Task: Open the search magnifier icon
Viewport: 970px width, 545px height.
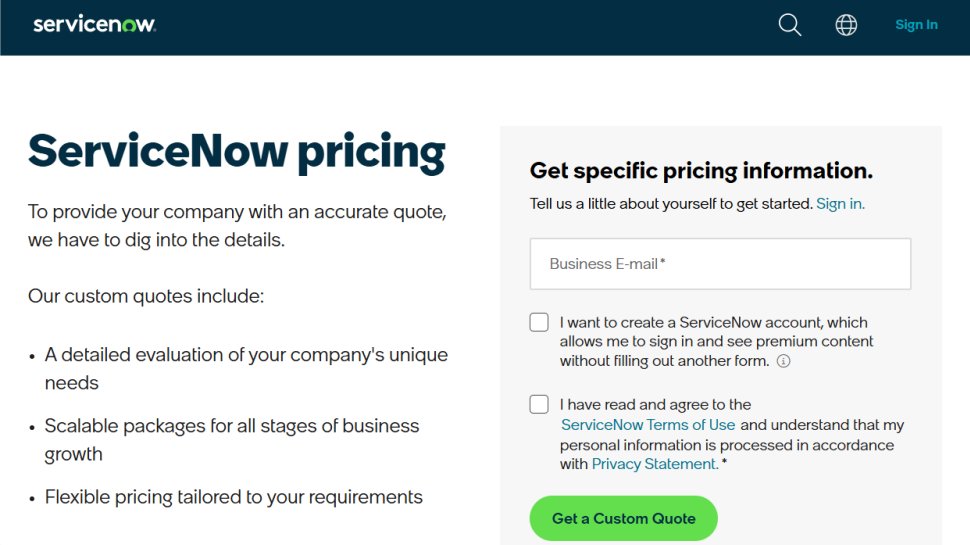Action: (790, 26)
